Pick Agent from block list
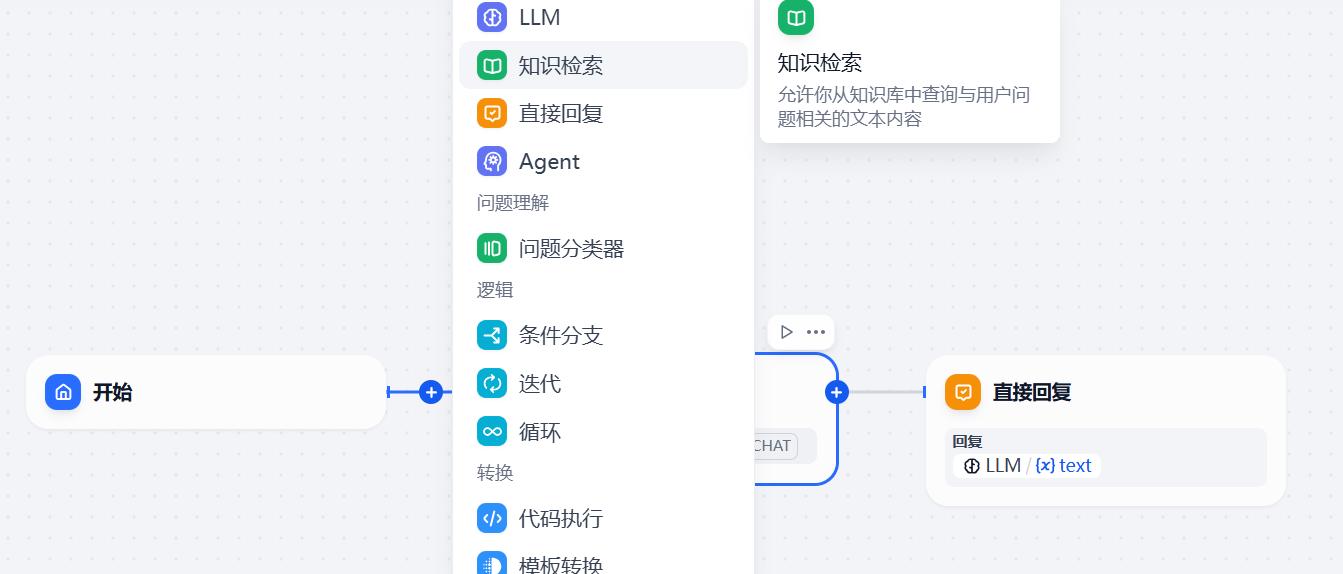 pos(603,161)
